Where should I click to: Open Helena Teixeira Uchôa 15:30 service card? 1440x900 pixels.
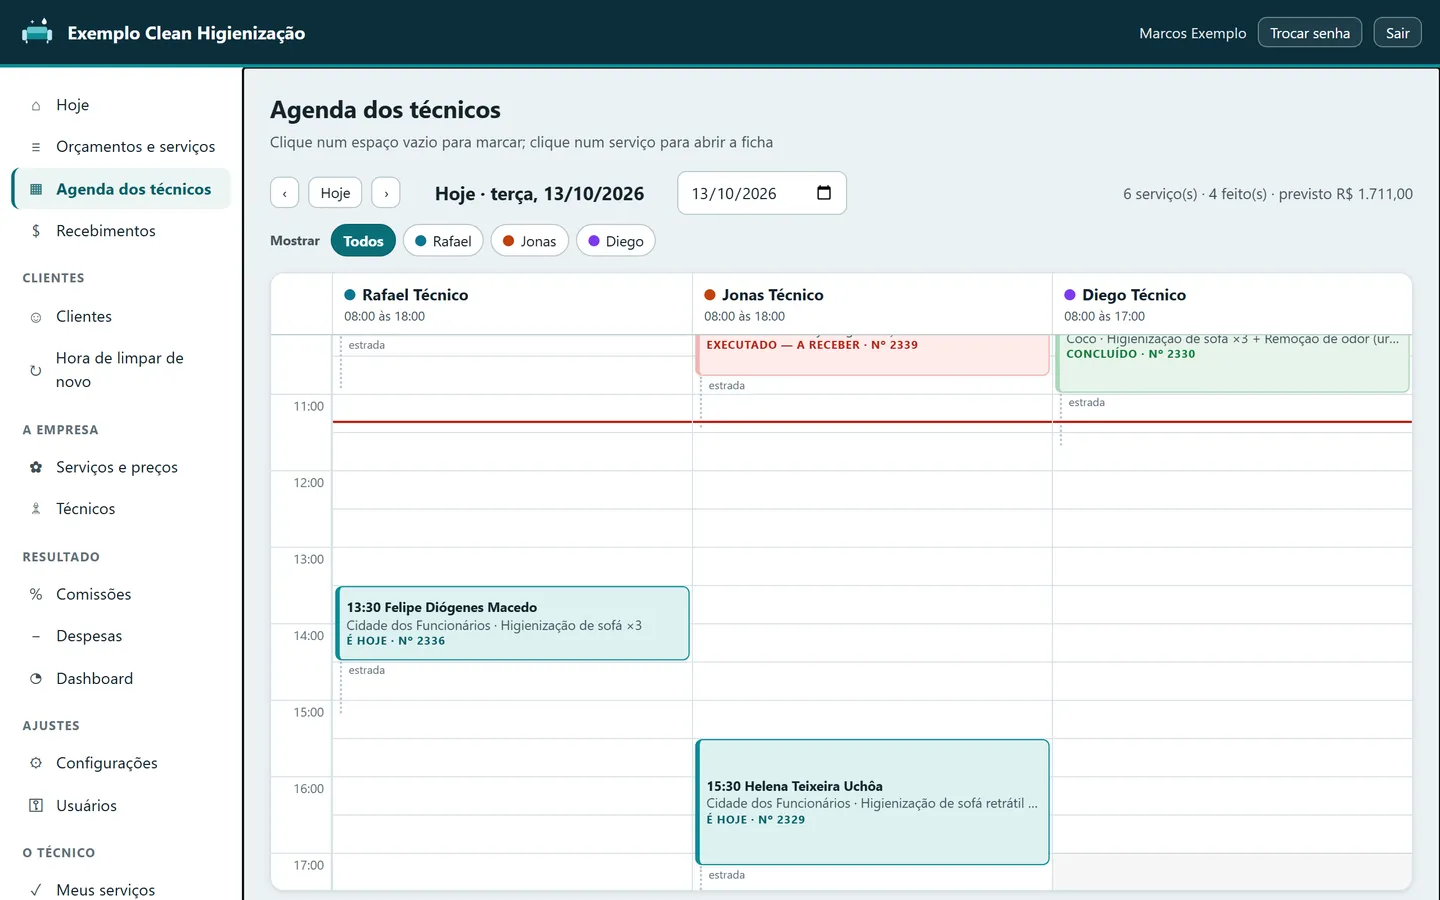[872, 802]
